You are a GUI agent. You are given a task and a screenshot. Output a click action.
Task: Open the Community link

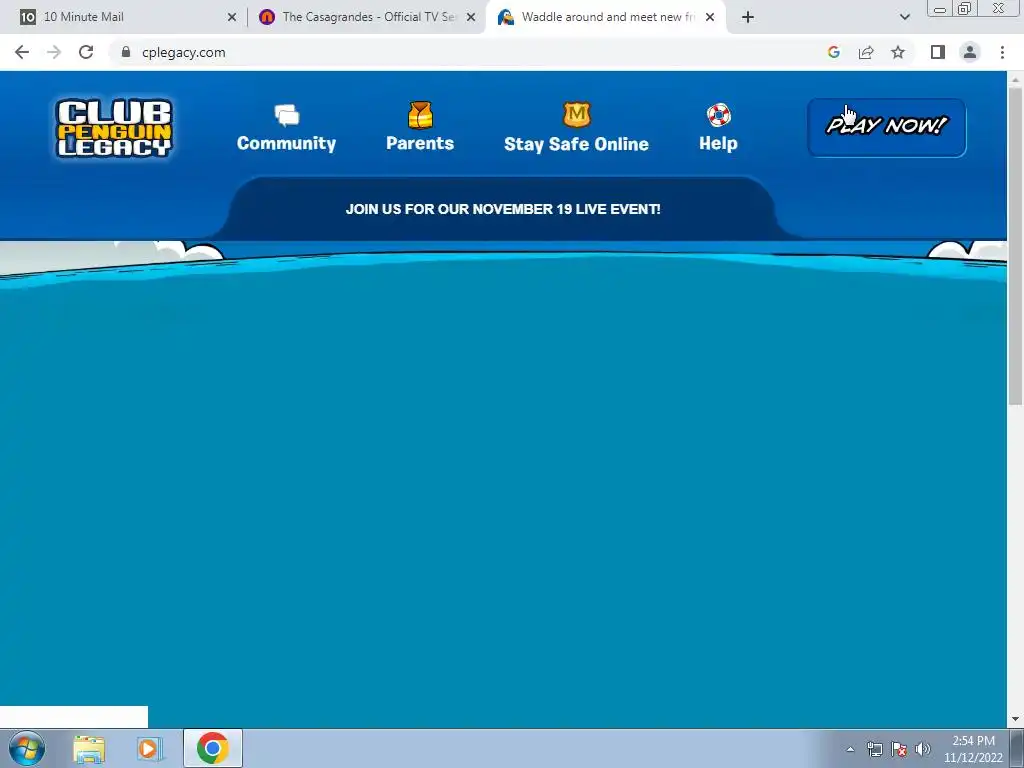click(287, 143)
